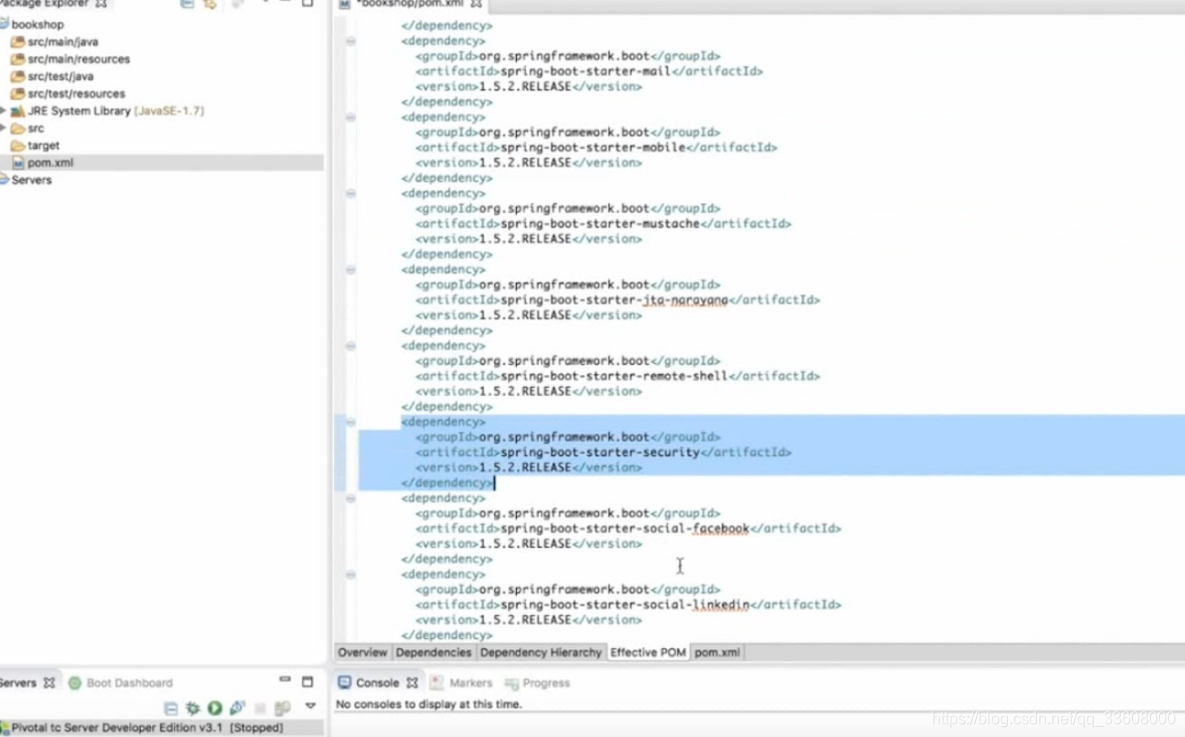This screenshot has height=737, width=1185.
Task: Select pom.xml in Package Explorer
Action: click(50, 163)
